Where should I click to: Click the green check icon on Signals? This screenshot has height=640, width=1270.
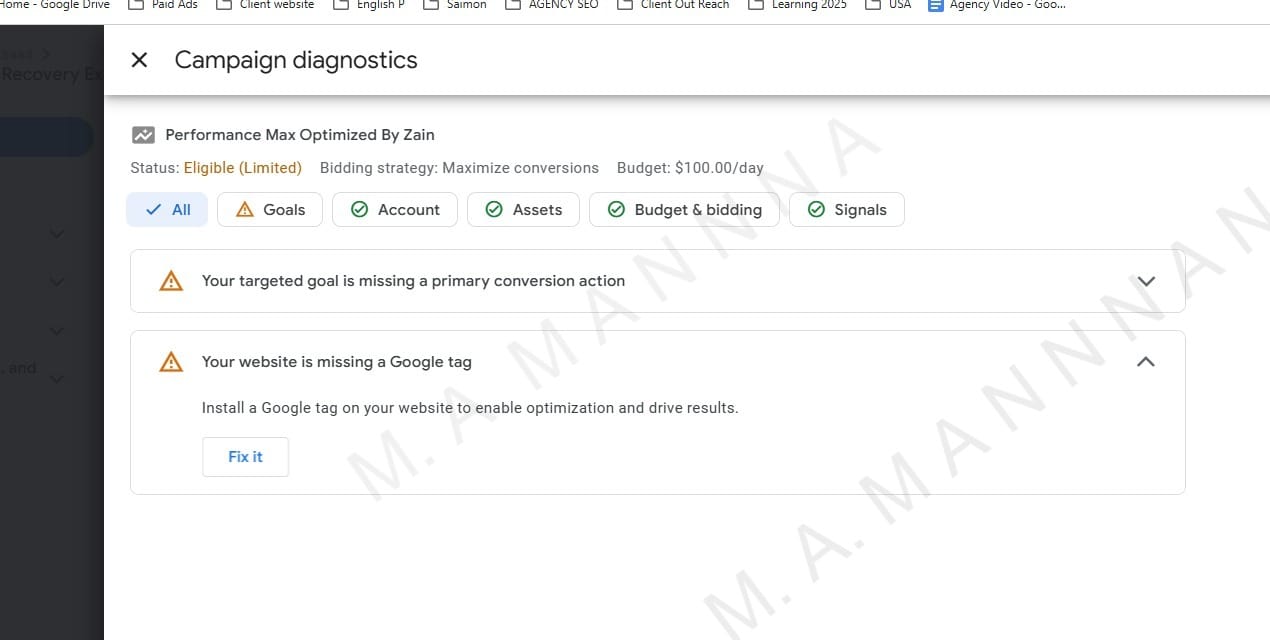(x=816, y=210)
